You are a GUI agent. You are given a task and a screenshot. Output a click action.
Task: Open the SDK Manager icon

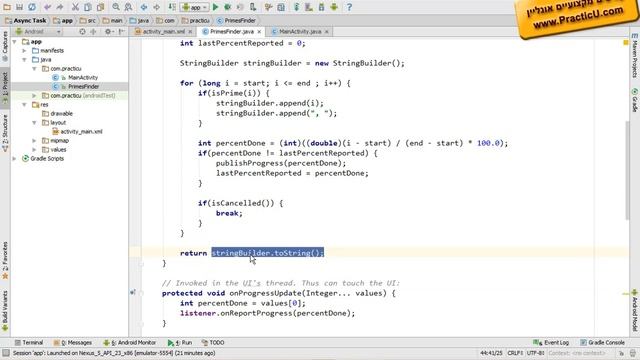click(322, 7)
